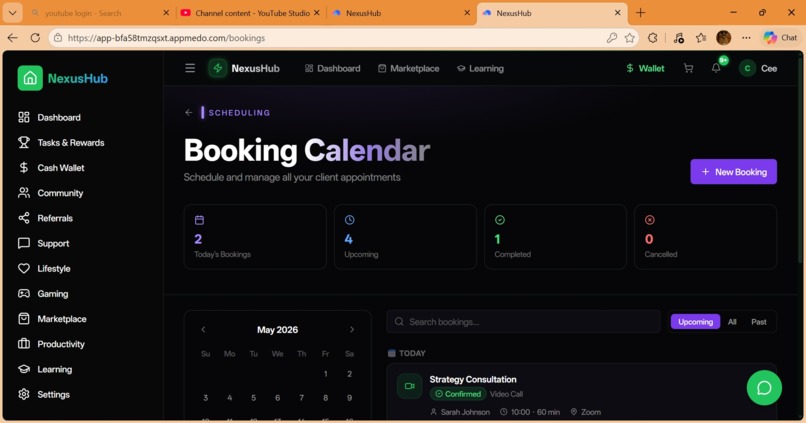
Task: Click the Confirmed status badge
Action: (x=458, y=394)
